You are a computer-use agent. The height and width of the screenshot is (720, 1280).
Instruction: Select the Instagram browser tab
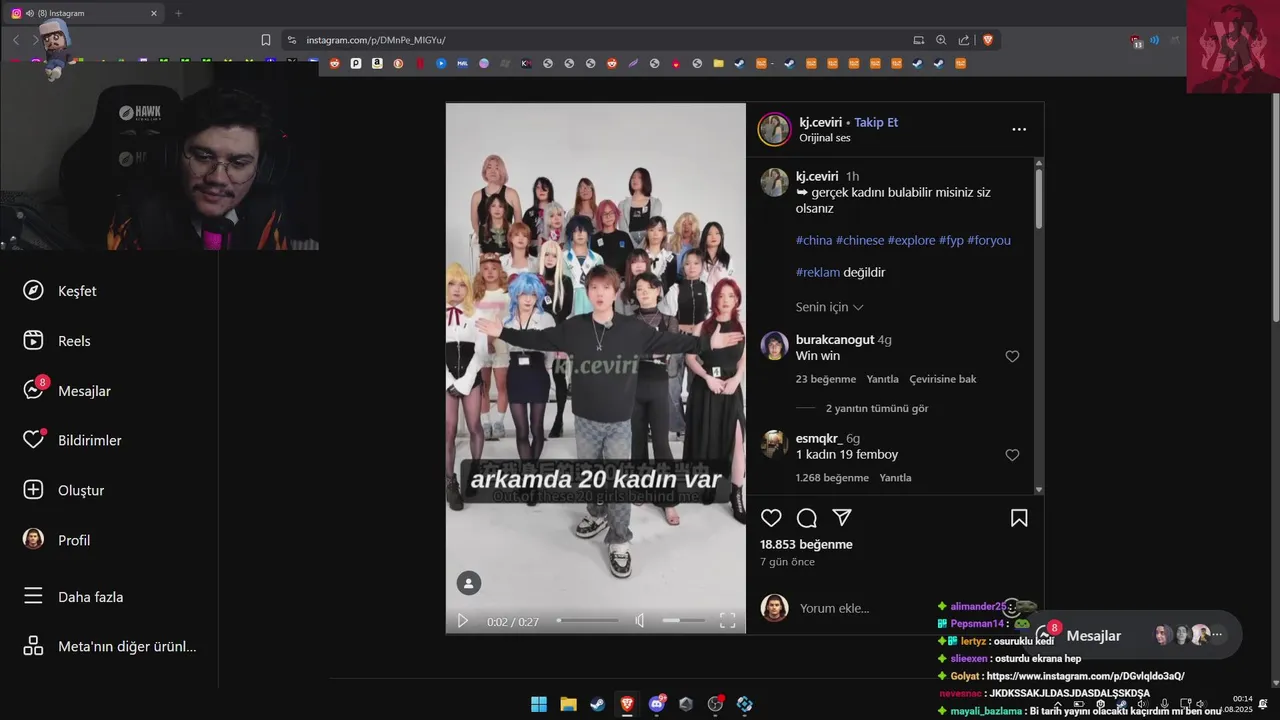click(84, 13)
